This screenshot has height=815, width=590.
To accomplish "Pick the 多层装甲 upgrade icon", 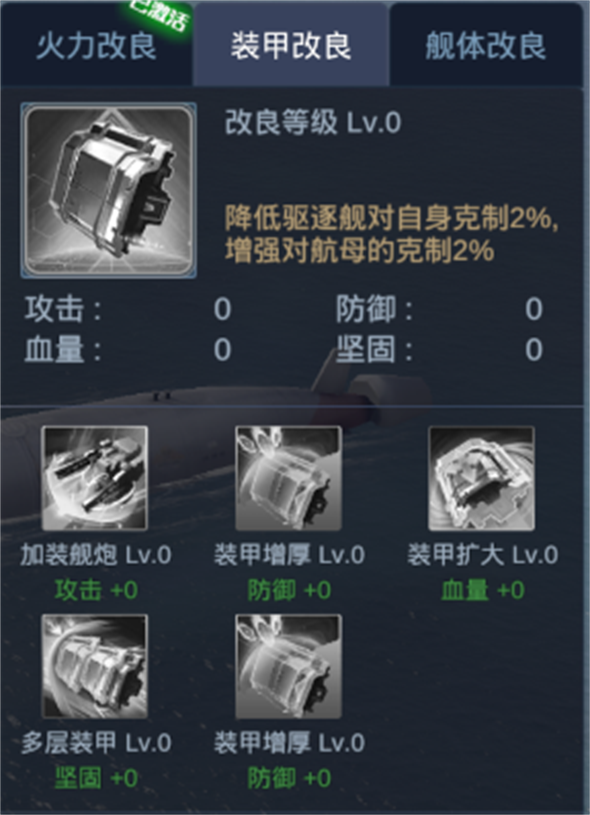I will click(95, 666).
